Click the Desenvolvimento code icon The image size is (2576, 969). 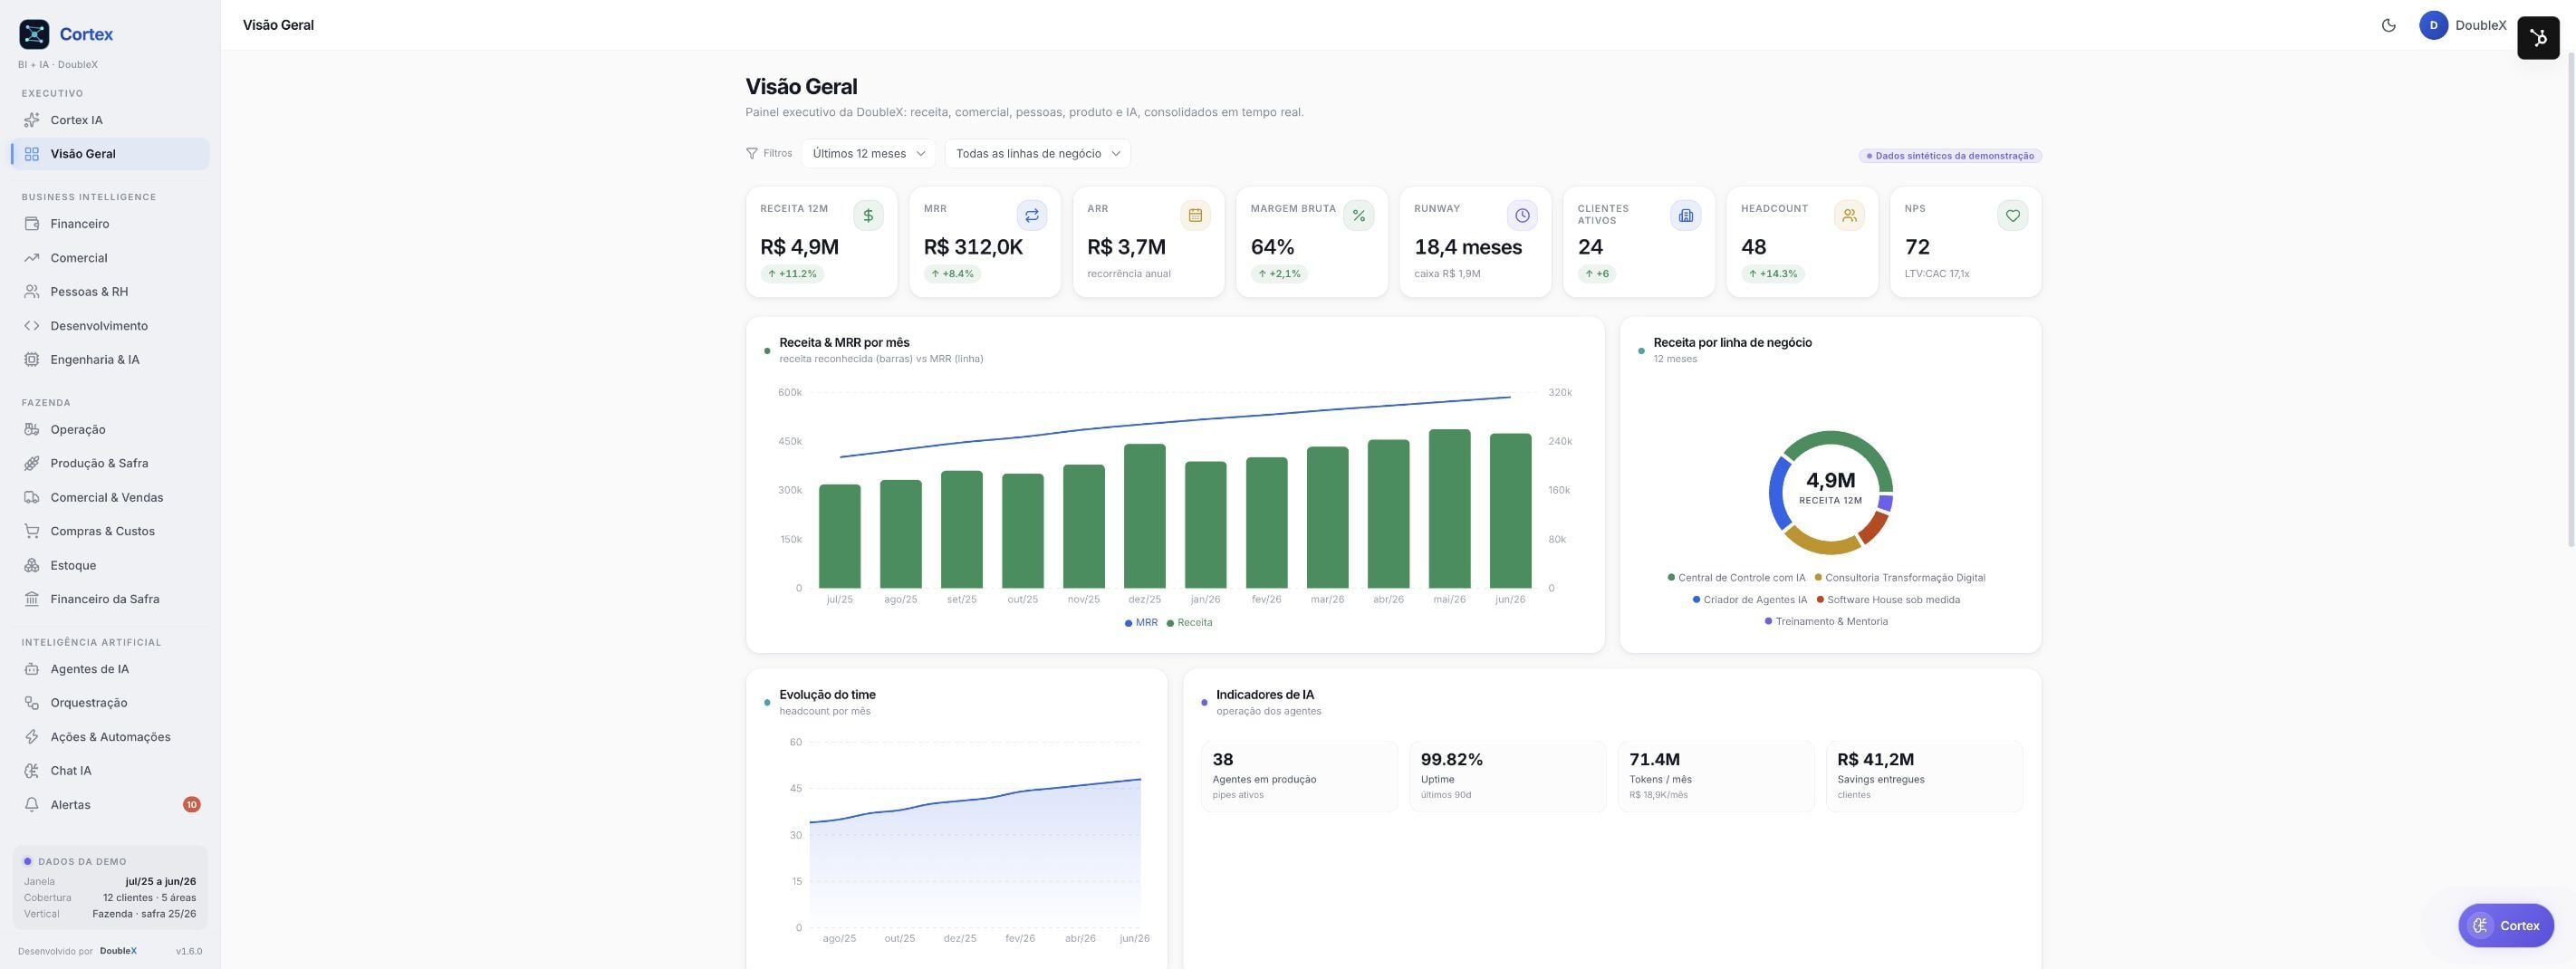pos(32,326)
